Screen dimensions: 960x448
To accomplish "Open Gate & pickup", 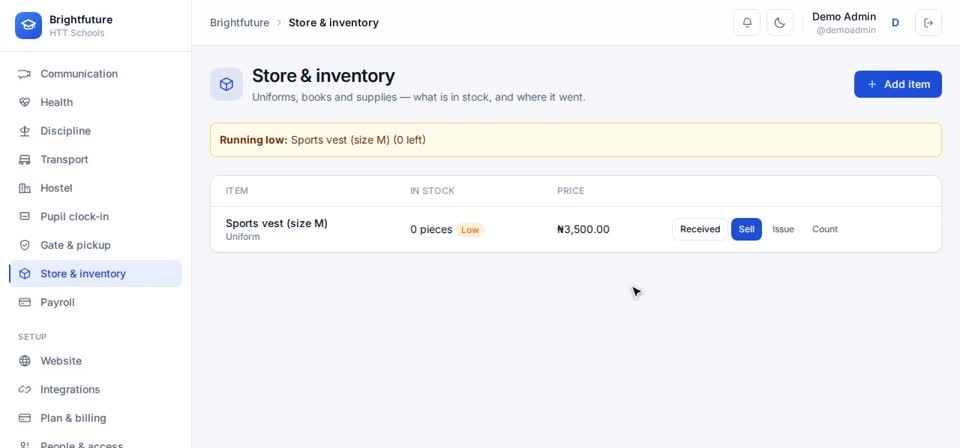I will (96, 245).
